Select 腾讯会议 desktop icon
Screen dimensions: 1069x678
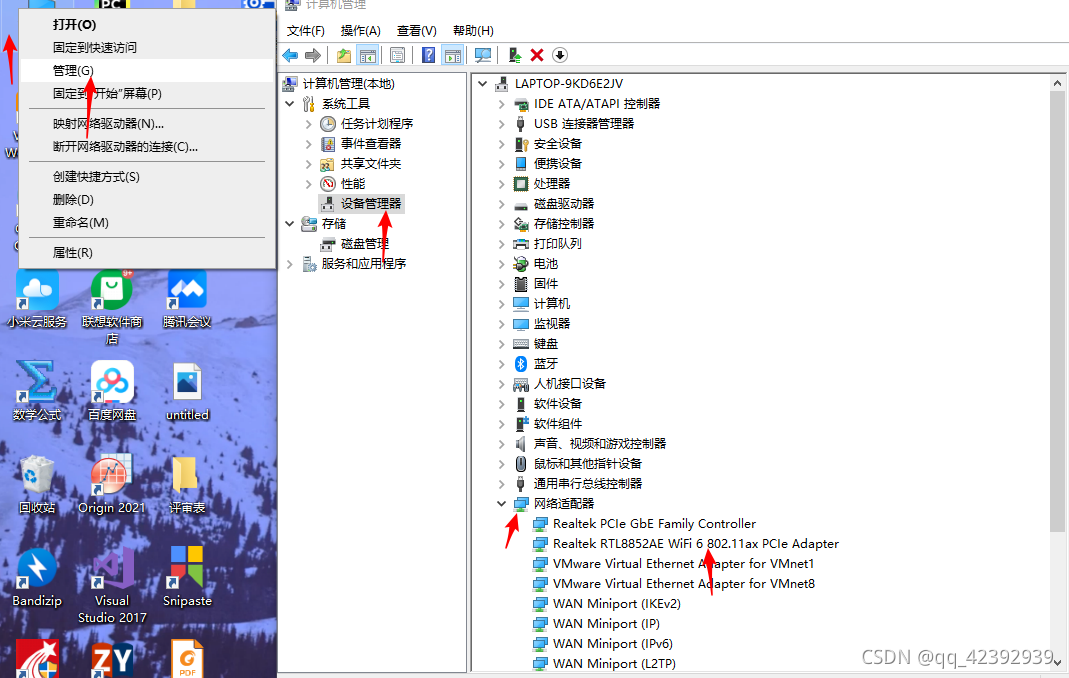pyautogui.click(x=187, y=300)
